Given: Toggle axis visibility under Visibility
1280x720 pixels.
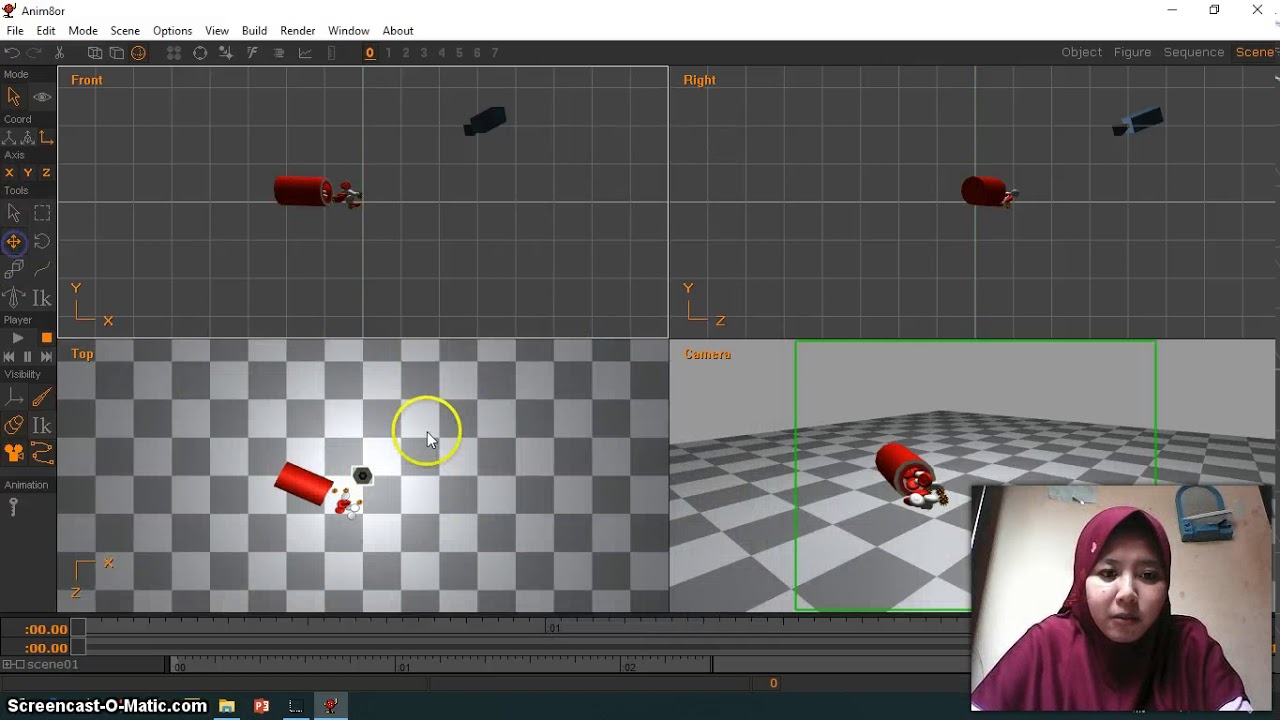Looking at the screenshot, I should (14, 398).
